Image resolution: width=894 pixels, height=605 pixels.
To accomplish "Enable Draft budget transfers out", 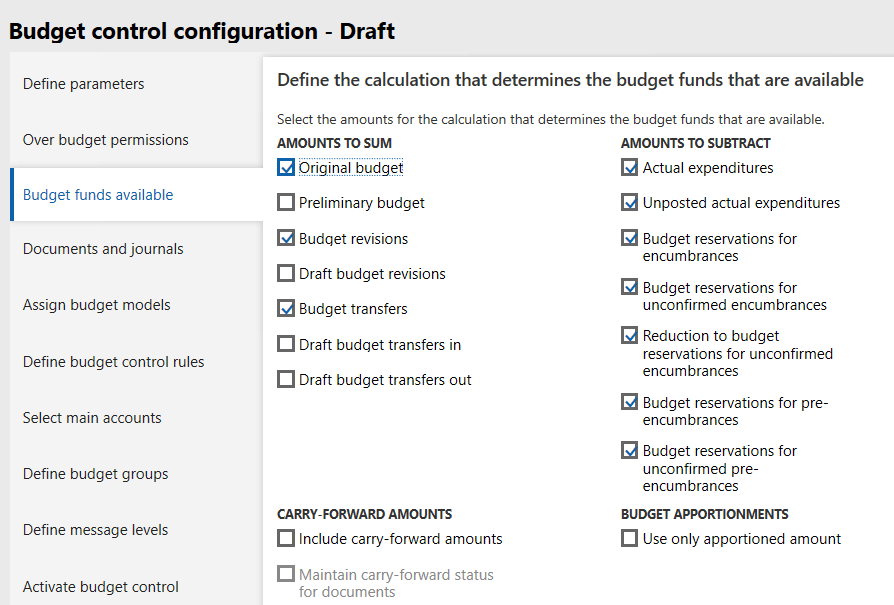I will pyautogui.click(x=287, y=380).
